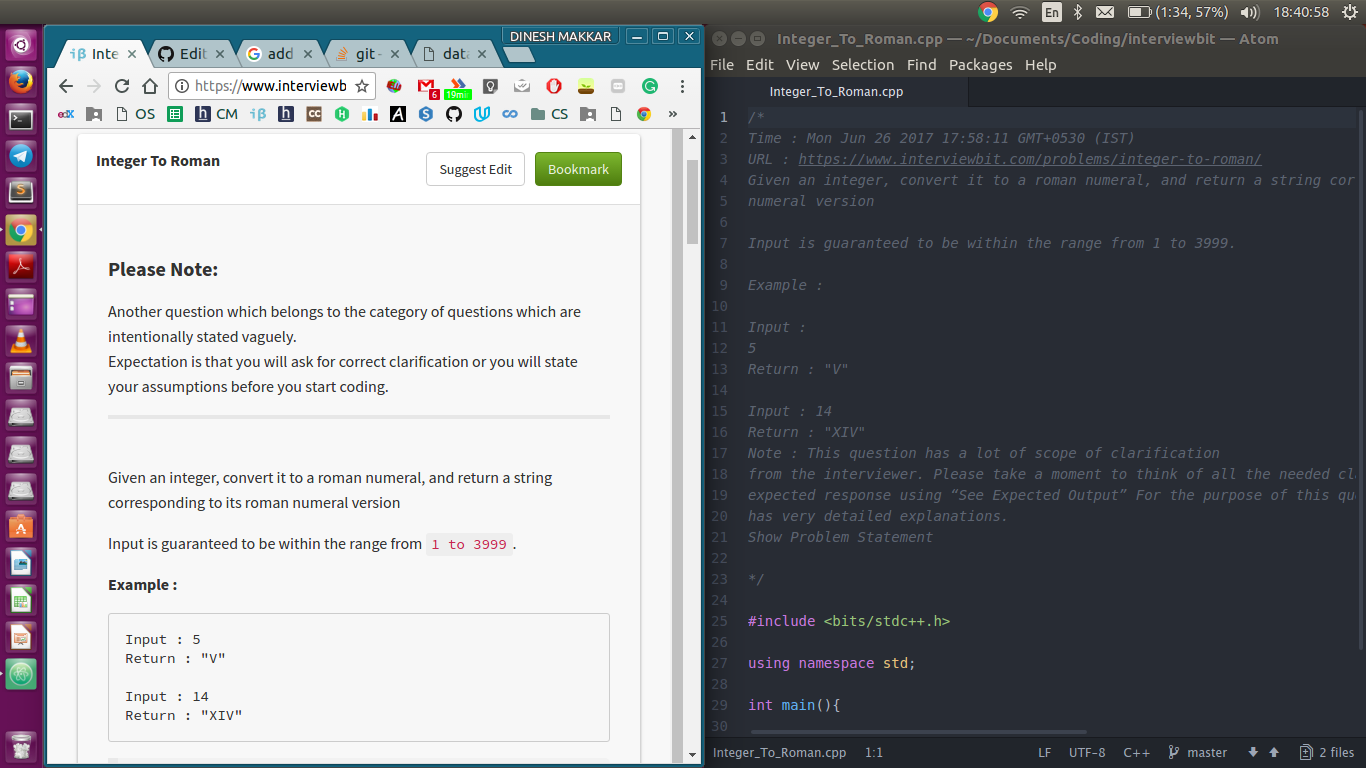Image resolution: width=1366 pixels, height=768 pixels.
Task: Open the HackerEarth green hexagon bookmark
Action: point(342,114)
